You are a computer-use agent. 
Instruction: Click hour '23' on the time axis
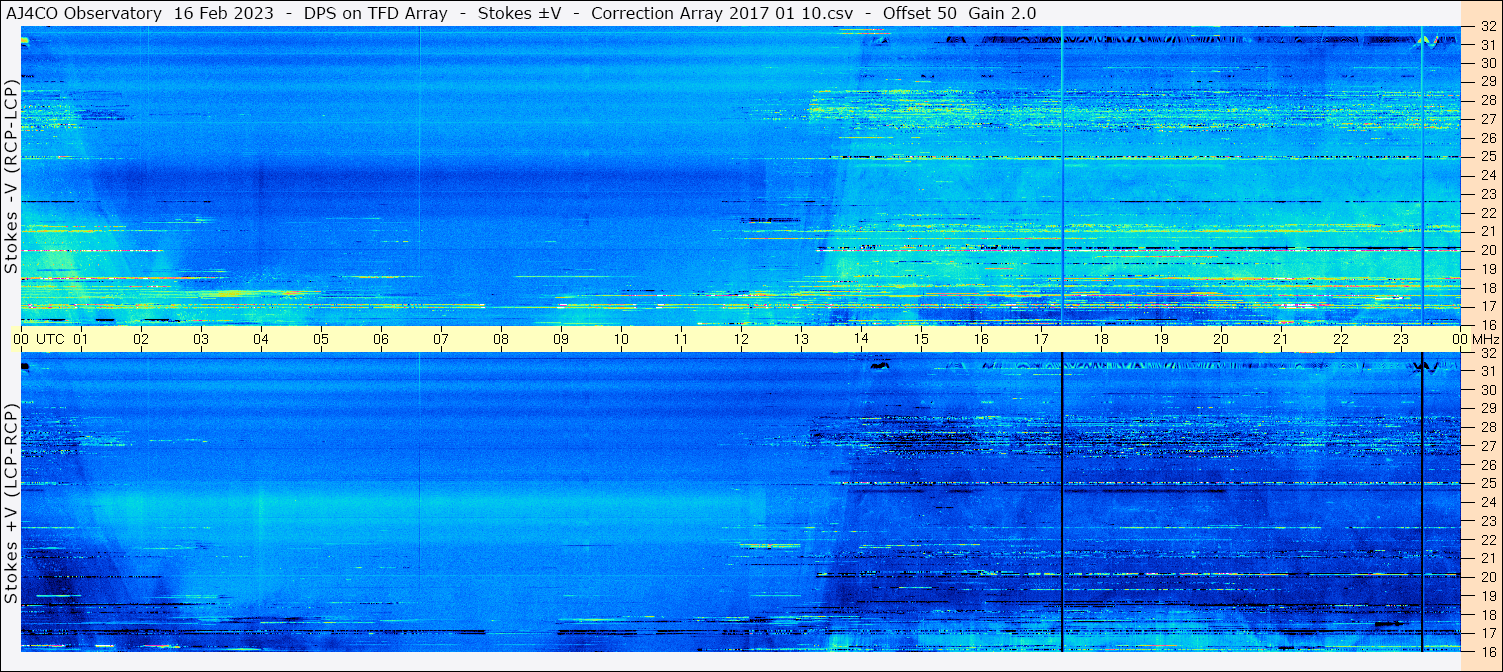pyautogui.click(x=1401, y=339)
